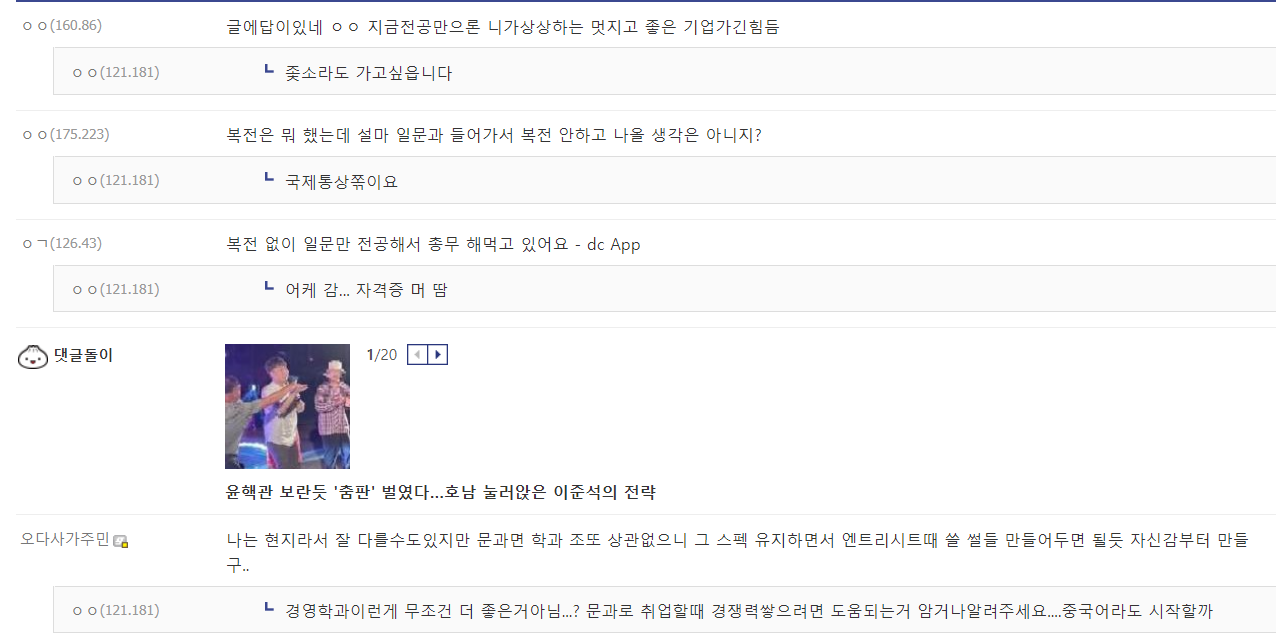
Task: Open headline 윤핵관 보란듯 '춤판' 벌였다 article
Action: 441,492
